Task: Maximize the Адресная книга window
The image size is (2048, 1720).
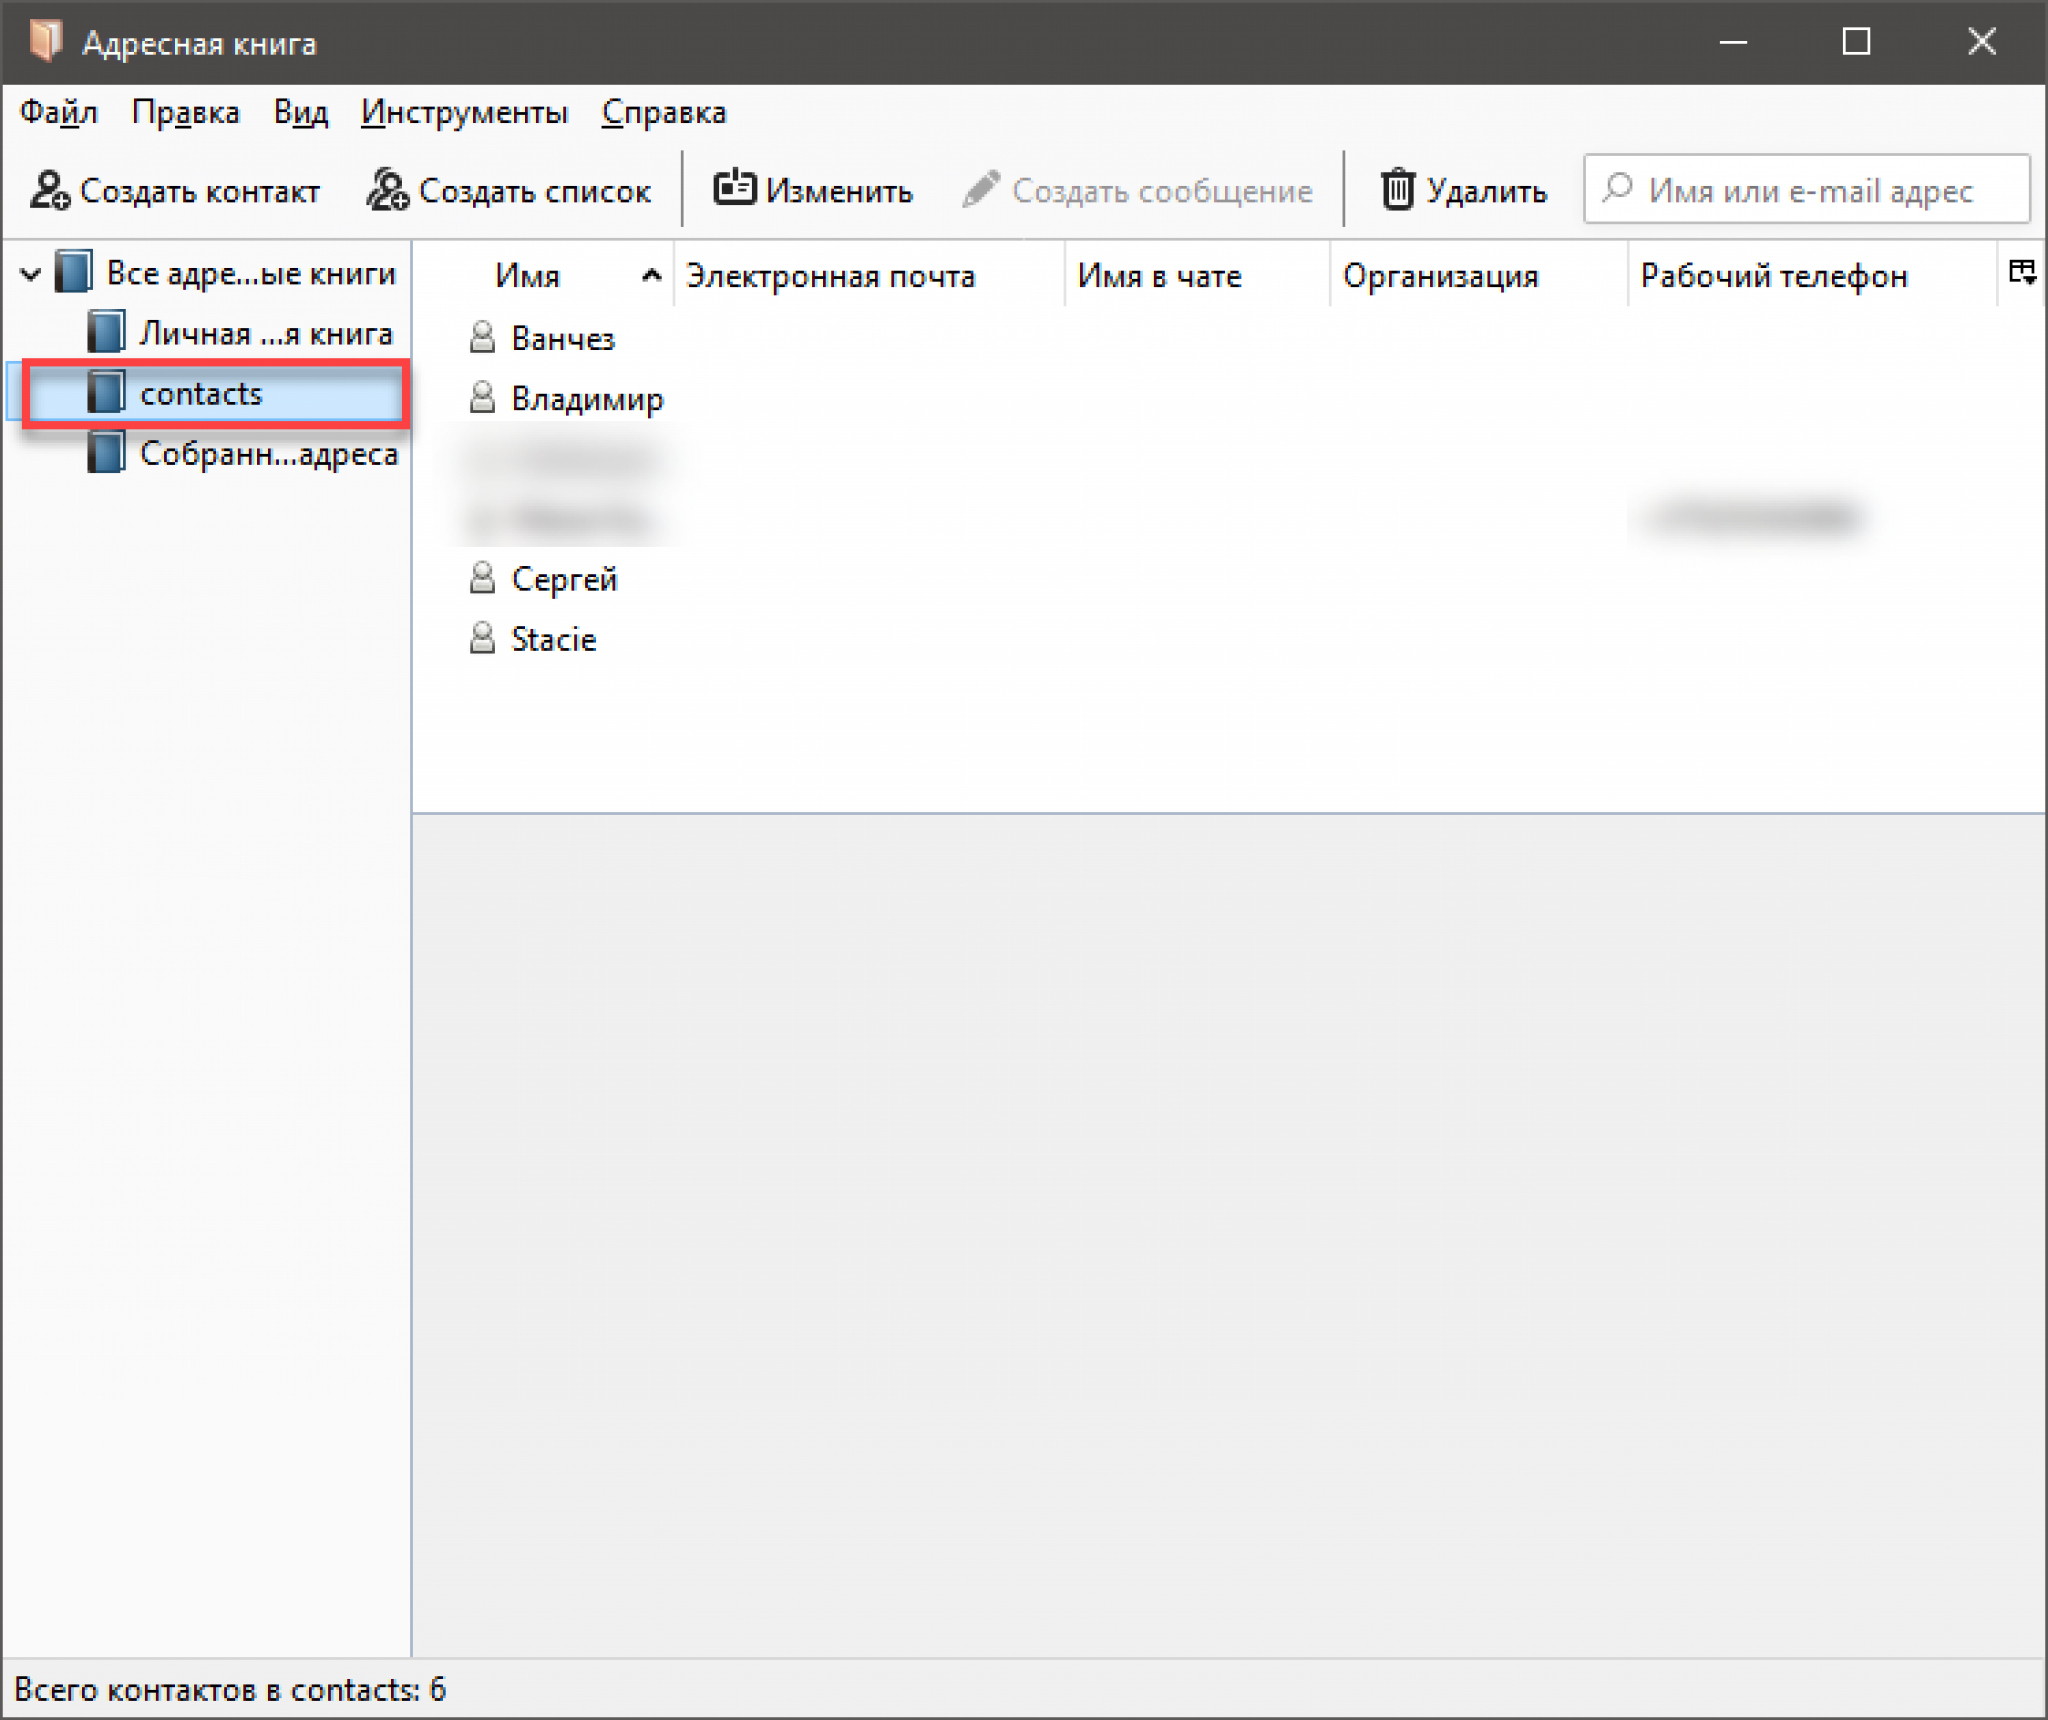Action: [x=1856, y=42]
